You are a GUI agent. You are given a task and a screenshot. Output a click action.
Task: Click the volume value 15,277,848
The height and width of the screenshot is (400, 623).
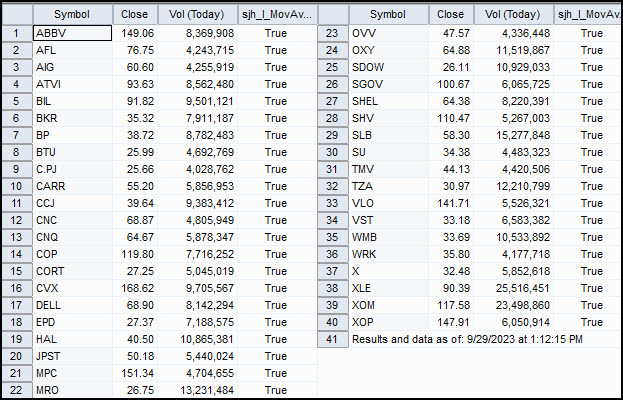523,135
